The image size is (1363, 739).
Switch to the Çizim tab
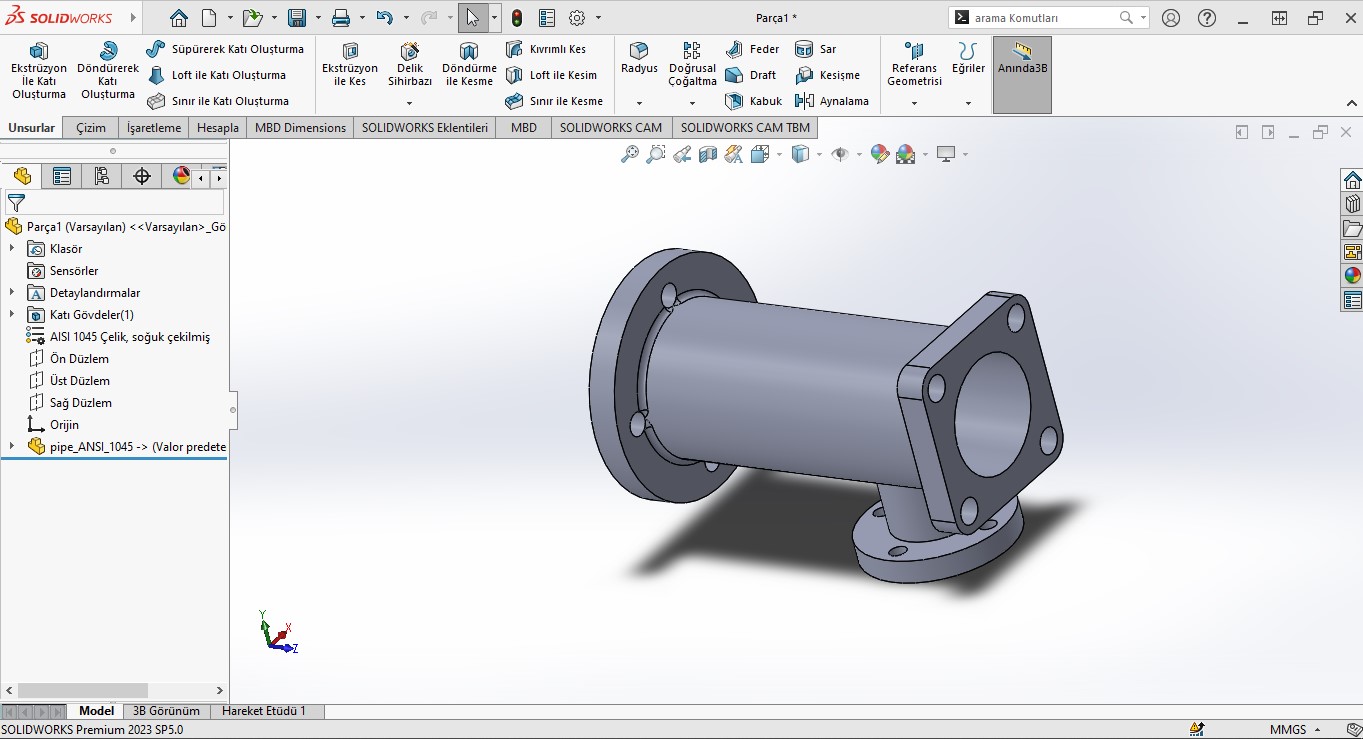91,128
